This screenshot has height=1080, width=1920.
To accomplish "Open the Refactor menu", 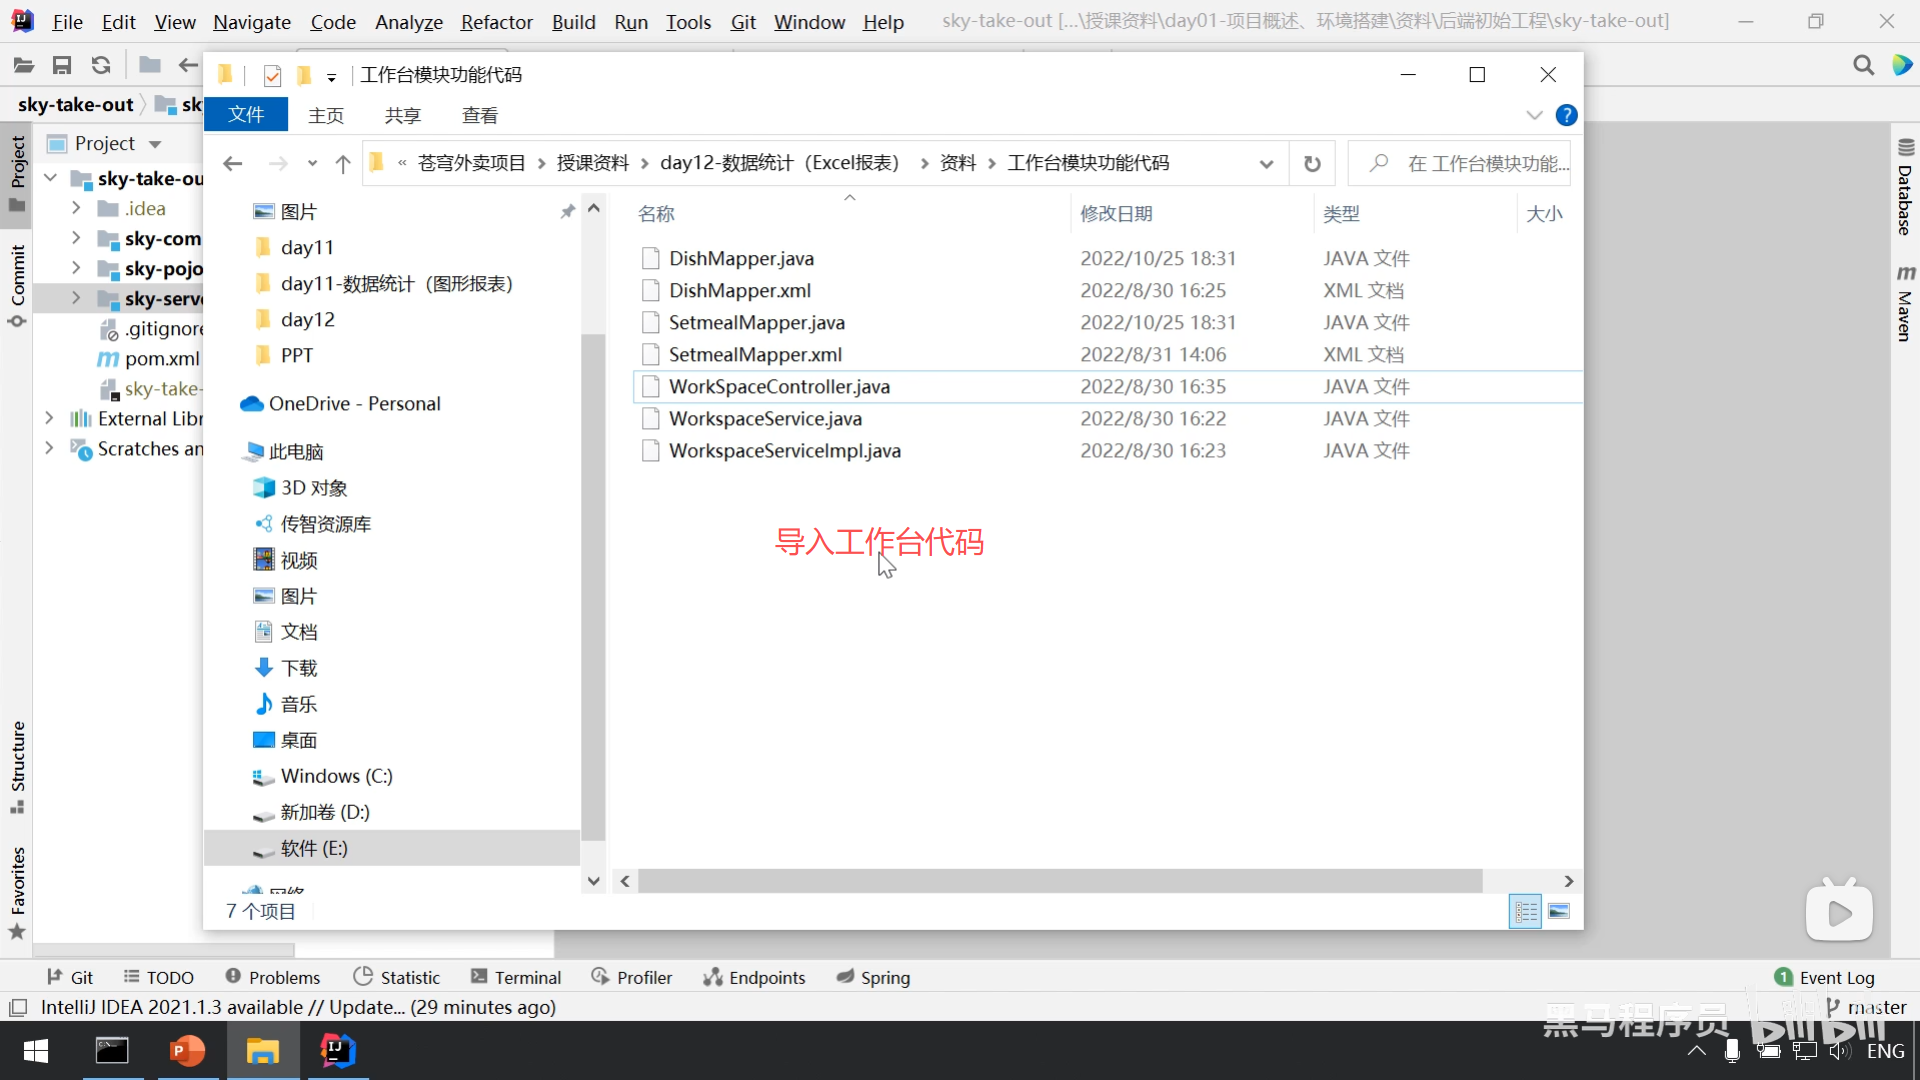I will click(x=496, y=22).
